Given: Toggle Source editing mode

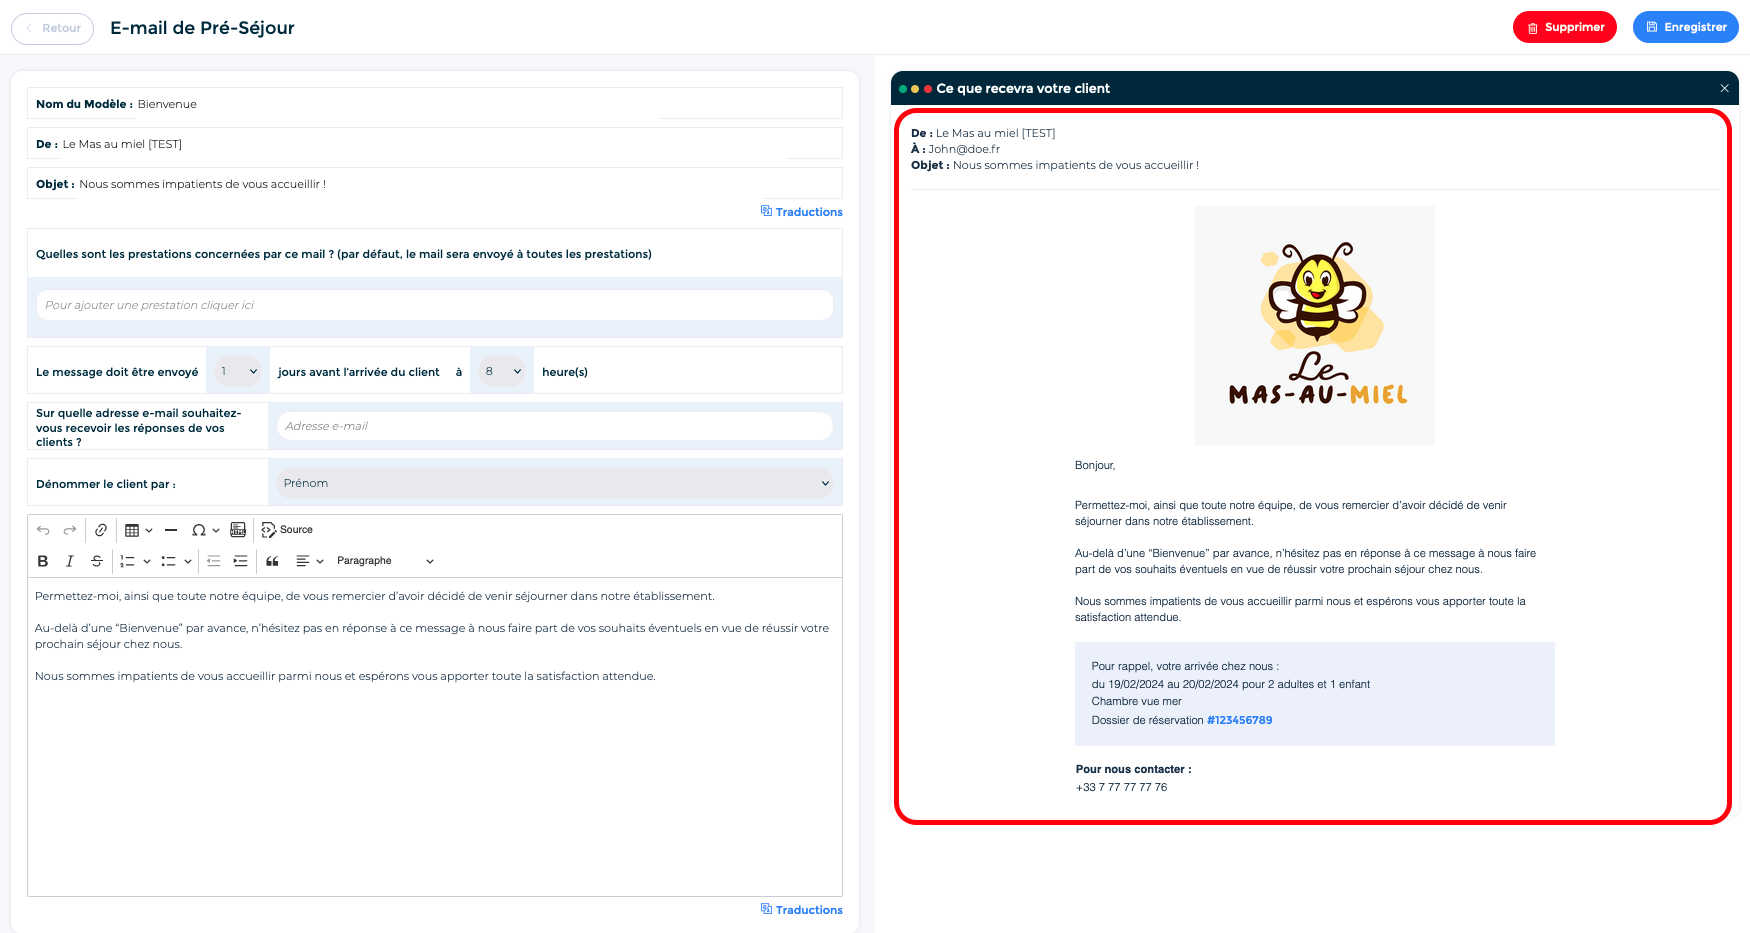Looking at the screenshot, I should click(x=287, y=530).
